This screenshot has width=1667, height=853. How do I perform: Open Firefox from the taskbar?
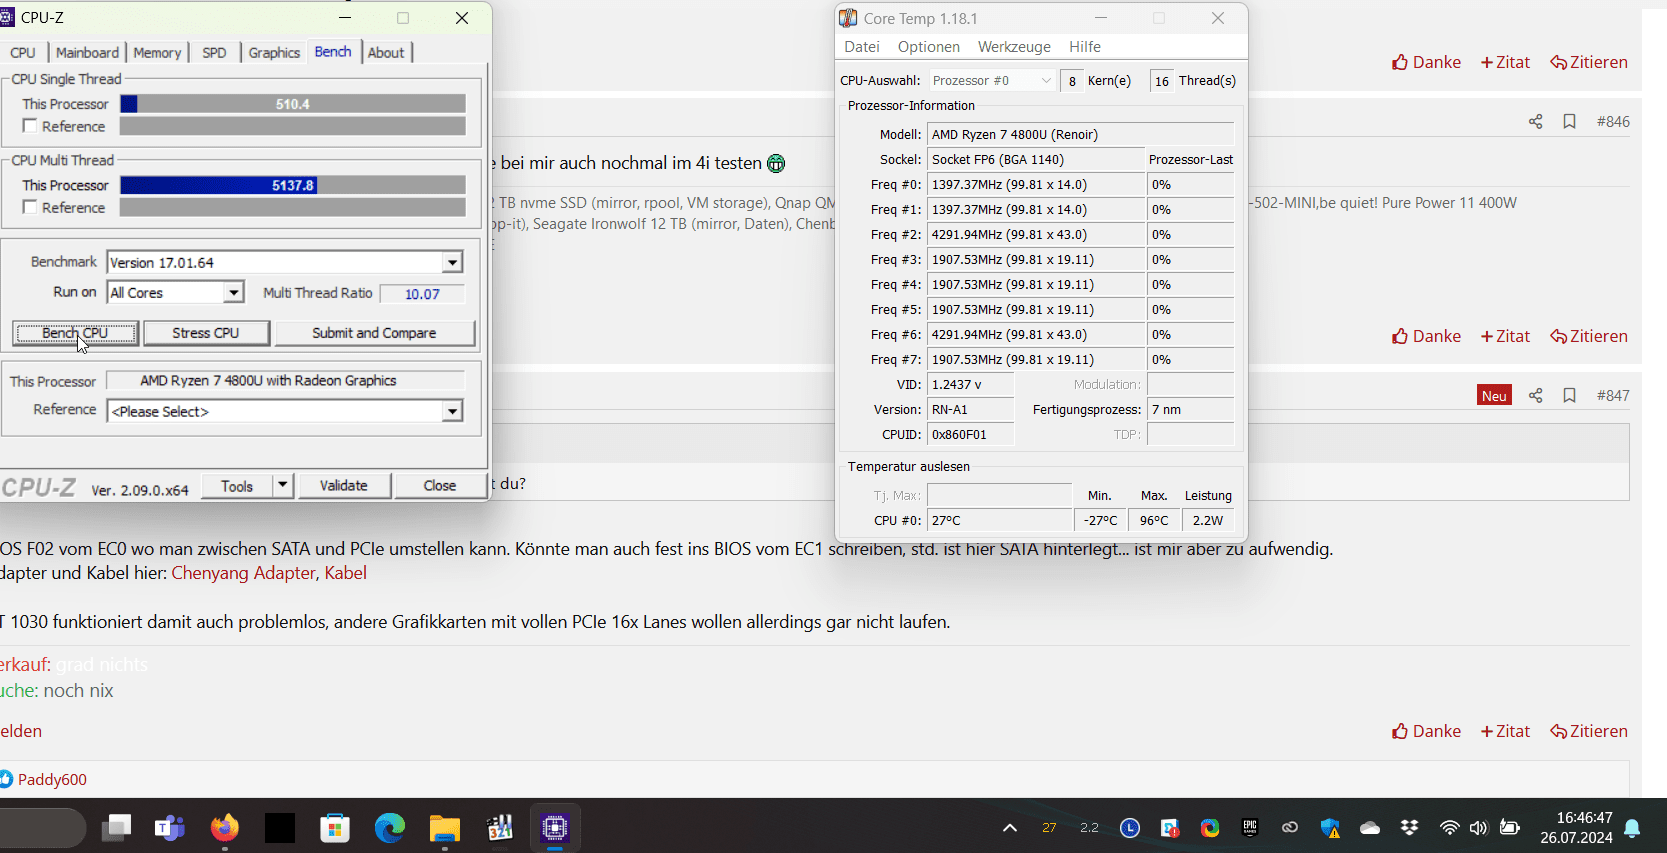coord(225,827)
